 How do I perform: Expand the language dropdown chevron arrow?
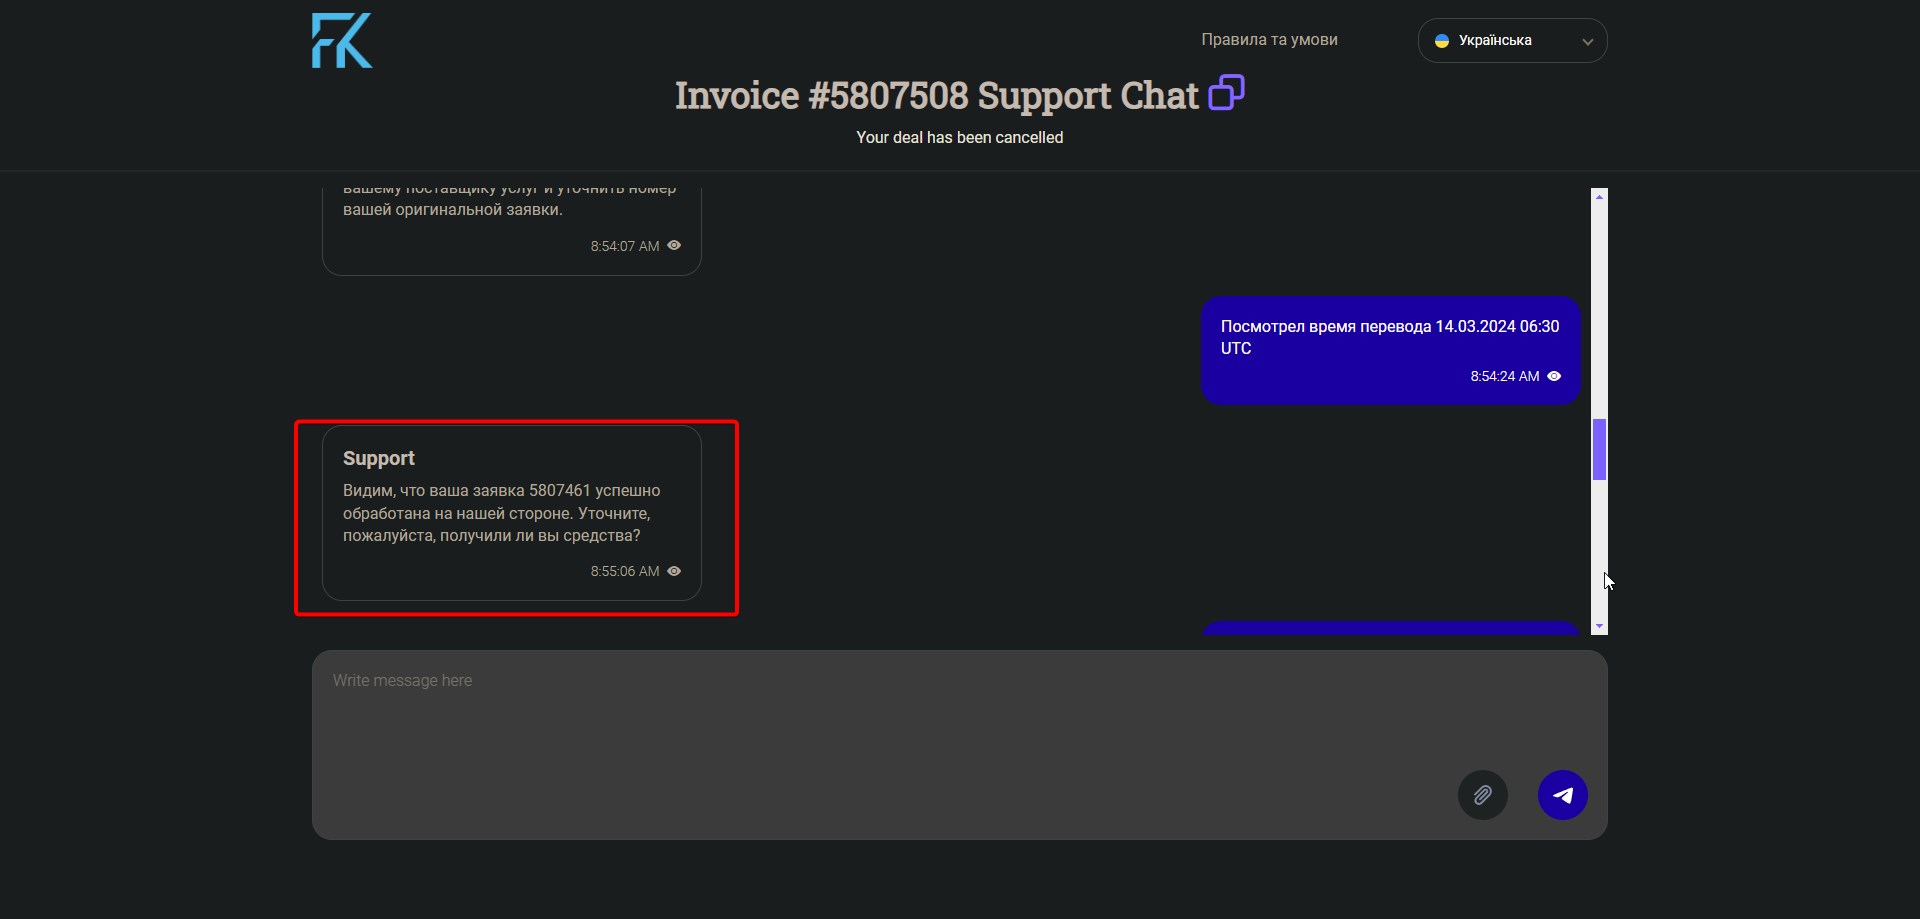coord(1587,42)
